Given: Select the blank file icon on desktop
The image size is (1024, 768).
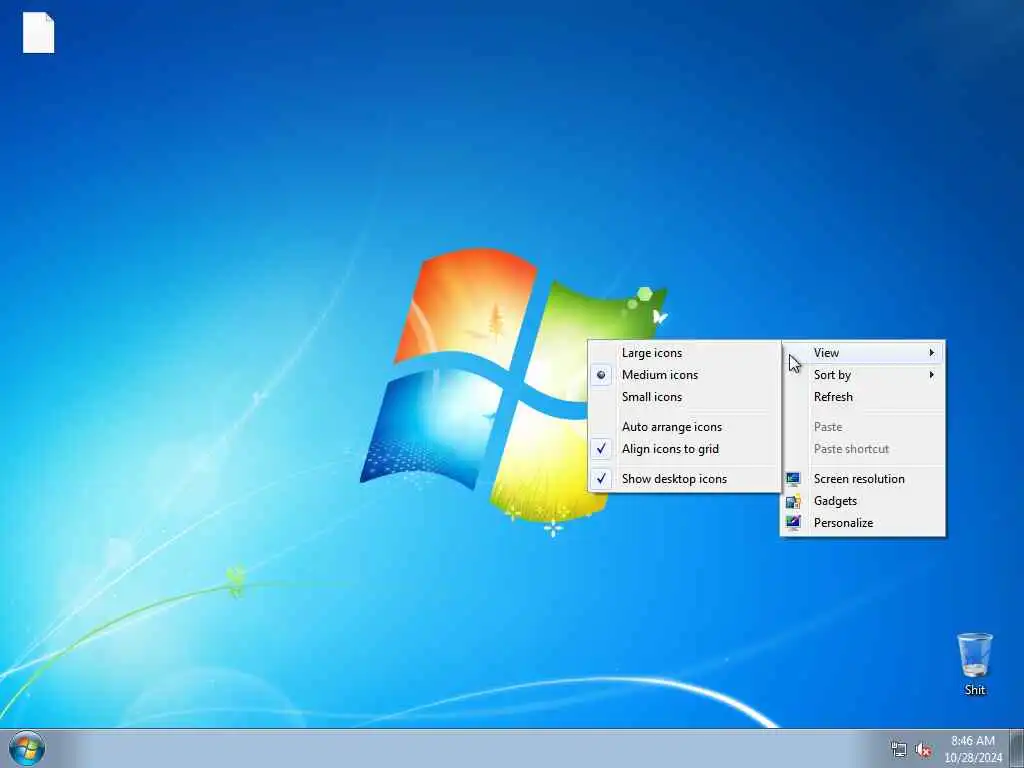Looking at the screenshot, I should (x=39, y=33).
